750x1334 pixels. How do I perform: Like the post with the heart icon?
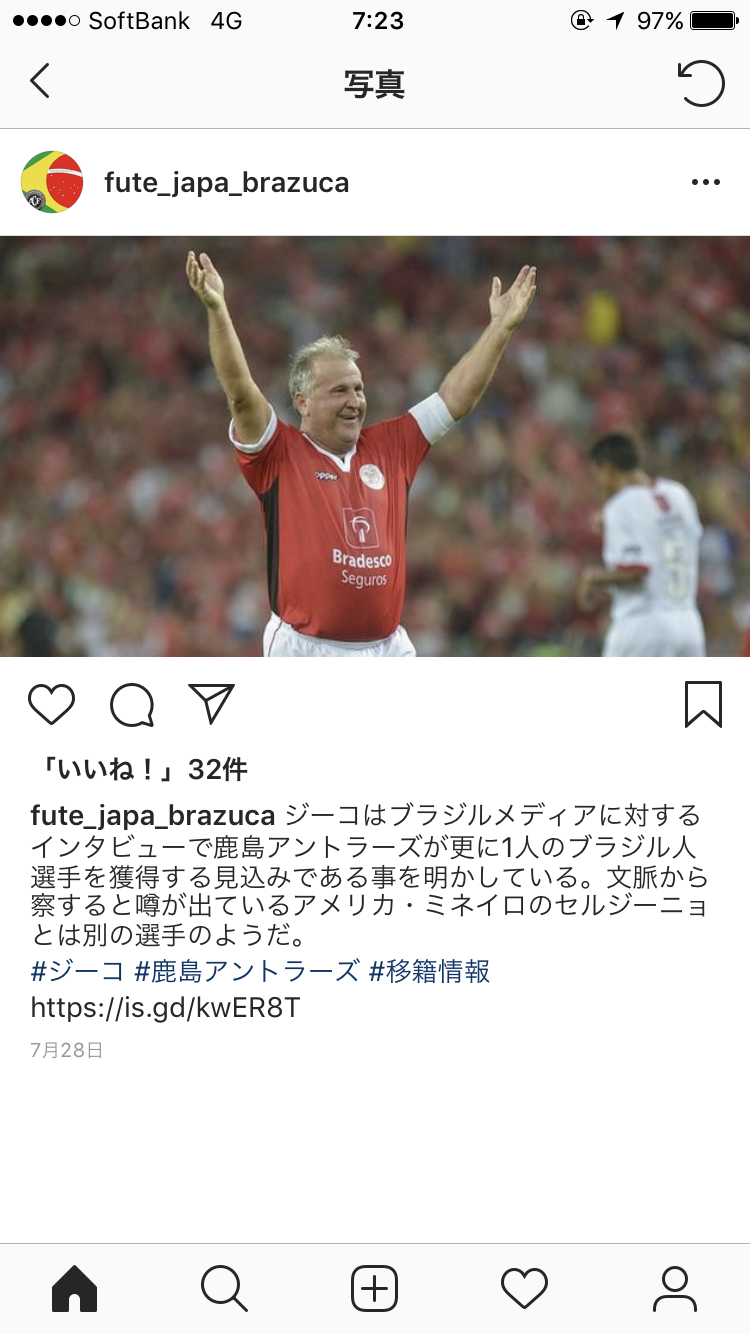pyautogui.click(x=52, y=705)
